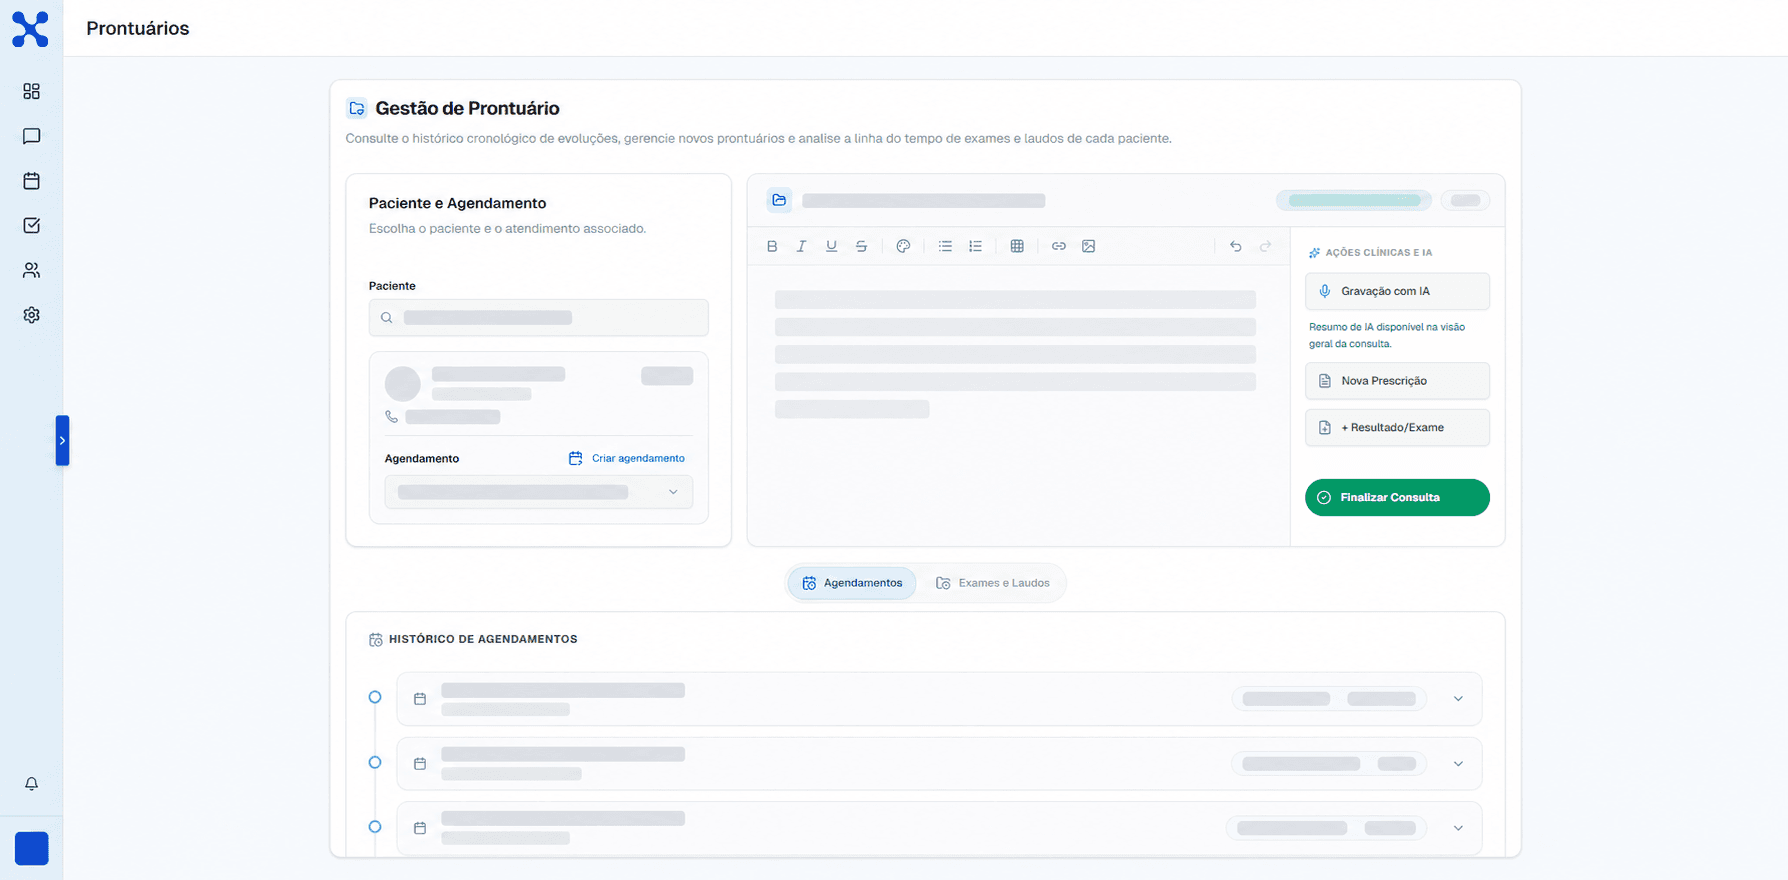Insert a table into the editor
The image size is (1788, 880).
tap(1017, 246)
